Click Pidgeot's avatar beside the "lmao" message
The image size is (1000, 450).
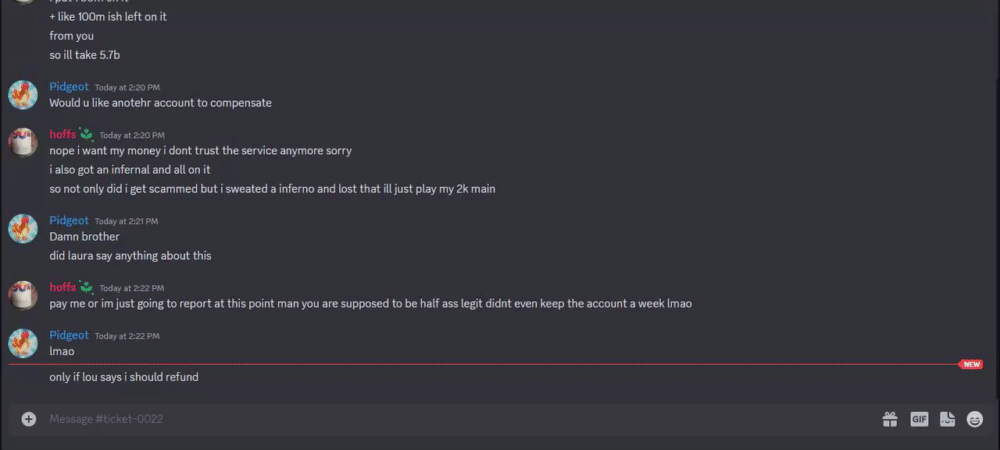23,343
